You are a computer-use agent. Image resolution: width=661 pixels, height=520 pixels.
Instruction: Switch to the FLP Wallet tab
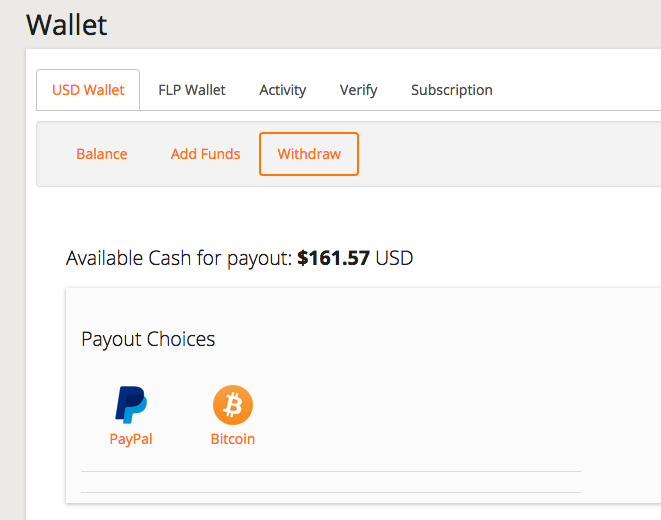pos(192,90)
